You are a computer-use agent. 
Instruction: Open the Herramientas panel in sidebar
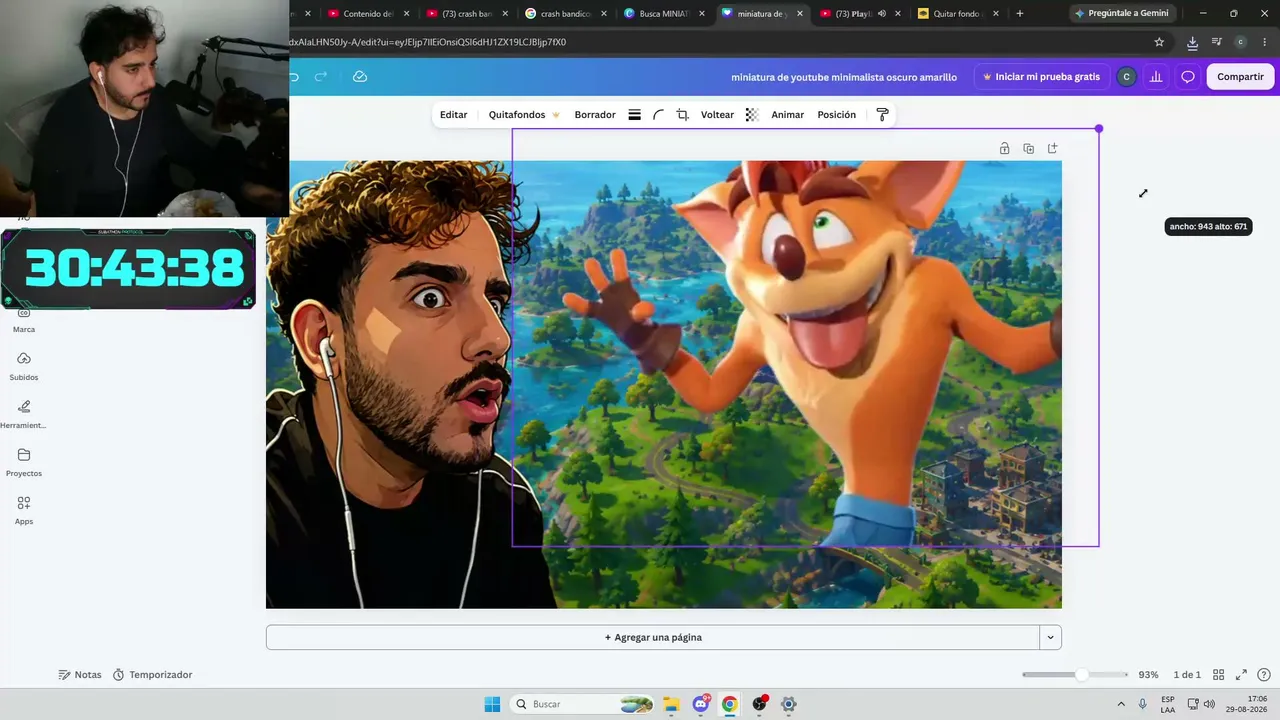[24, 414]
